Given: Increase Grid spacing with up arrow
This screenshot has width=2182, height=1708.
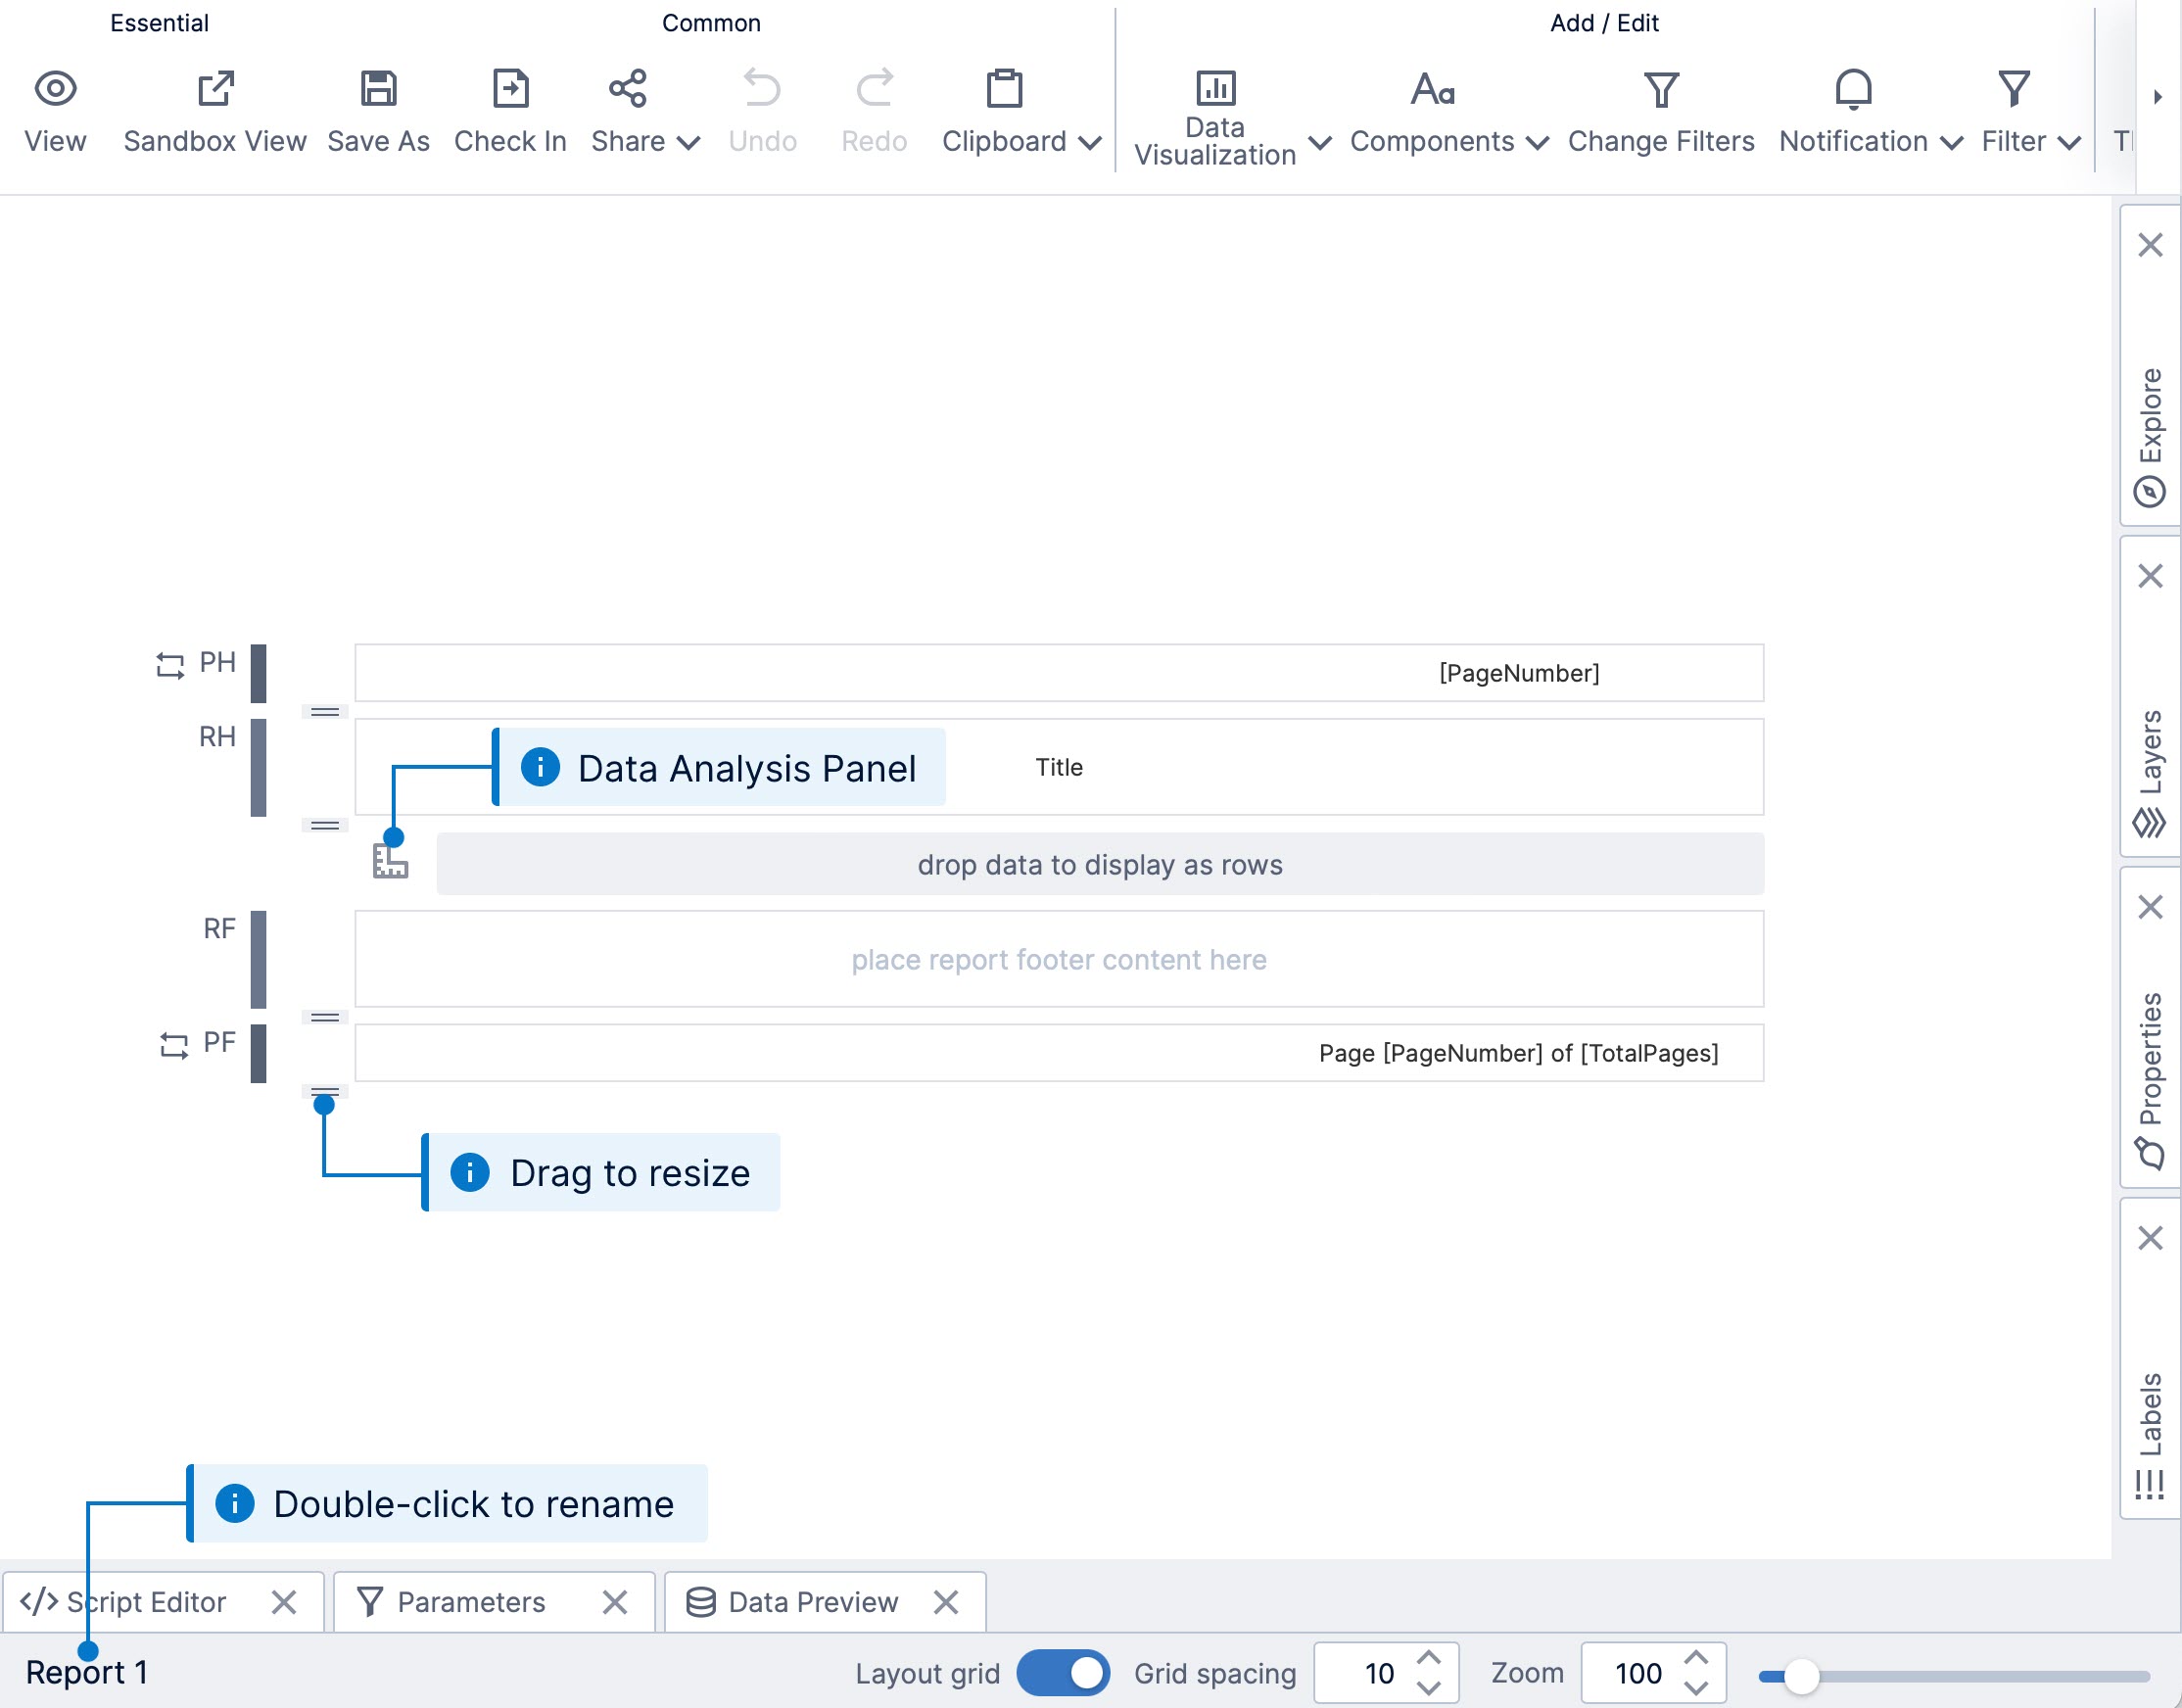Looking at the screenshot, I should pos(1429,1659).
